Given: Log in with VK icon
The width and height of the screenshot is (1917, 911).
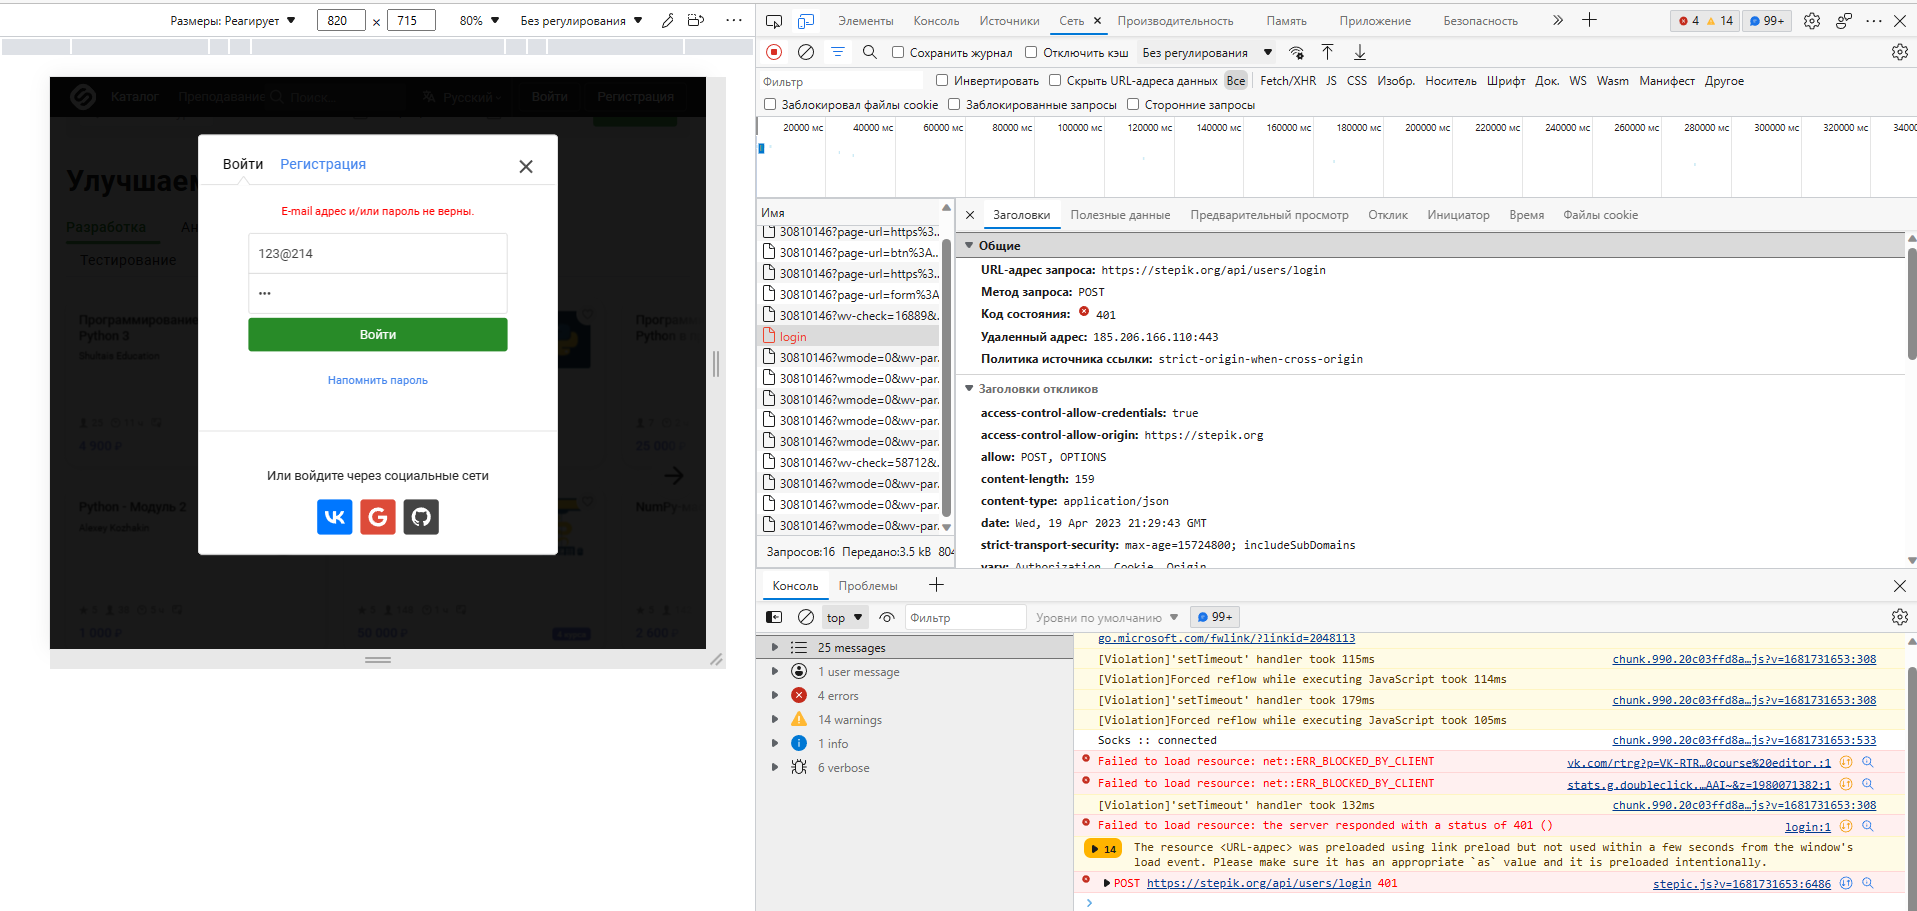Looking at the screenshot, I should 335,517.
